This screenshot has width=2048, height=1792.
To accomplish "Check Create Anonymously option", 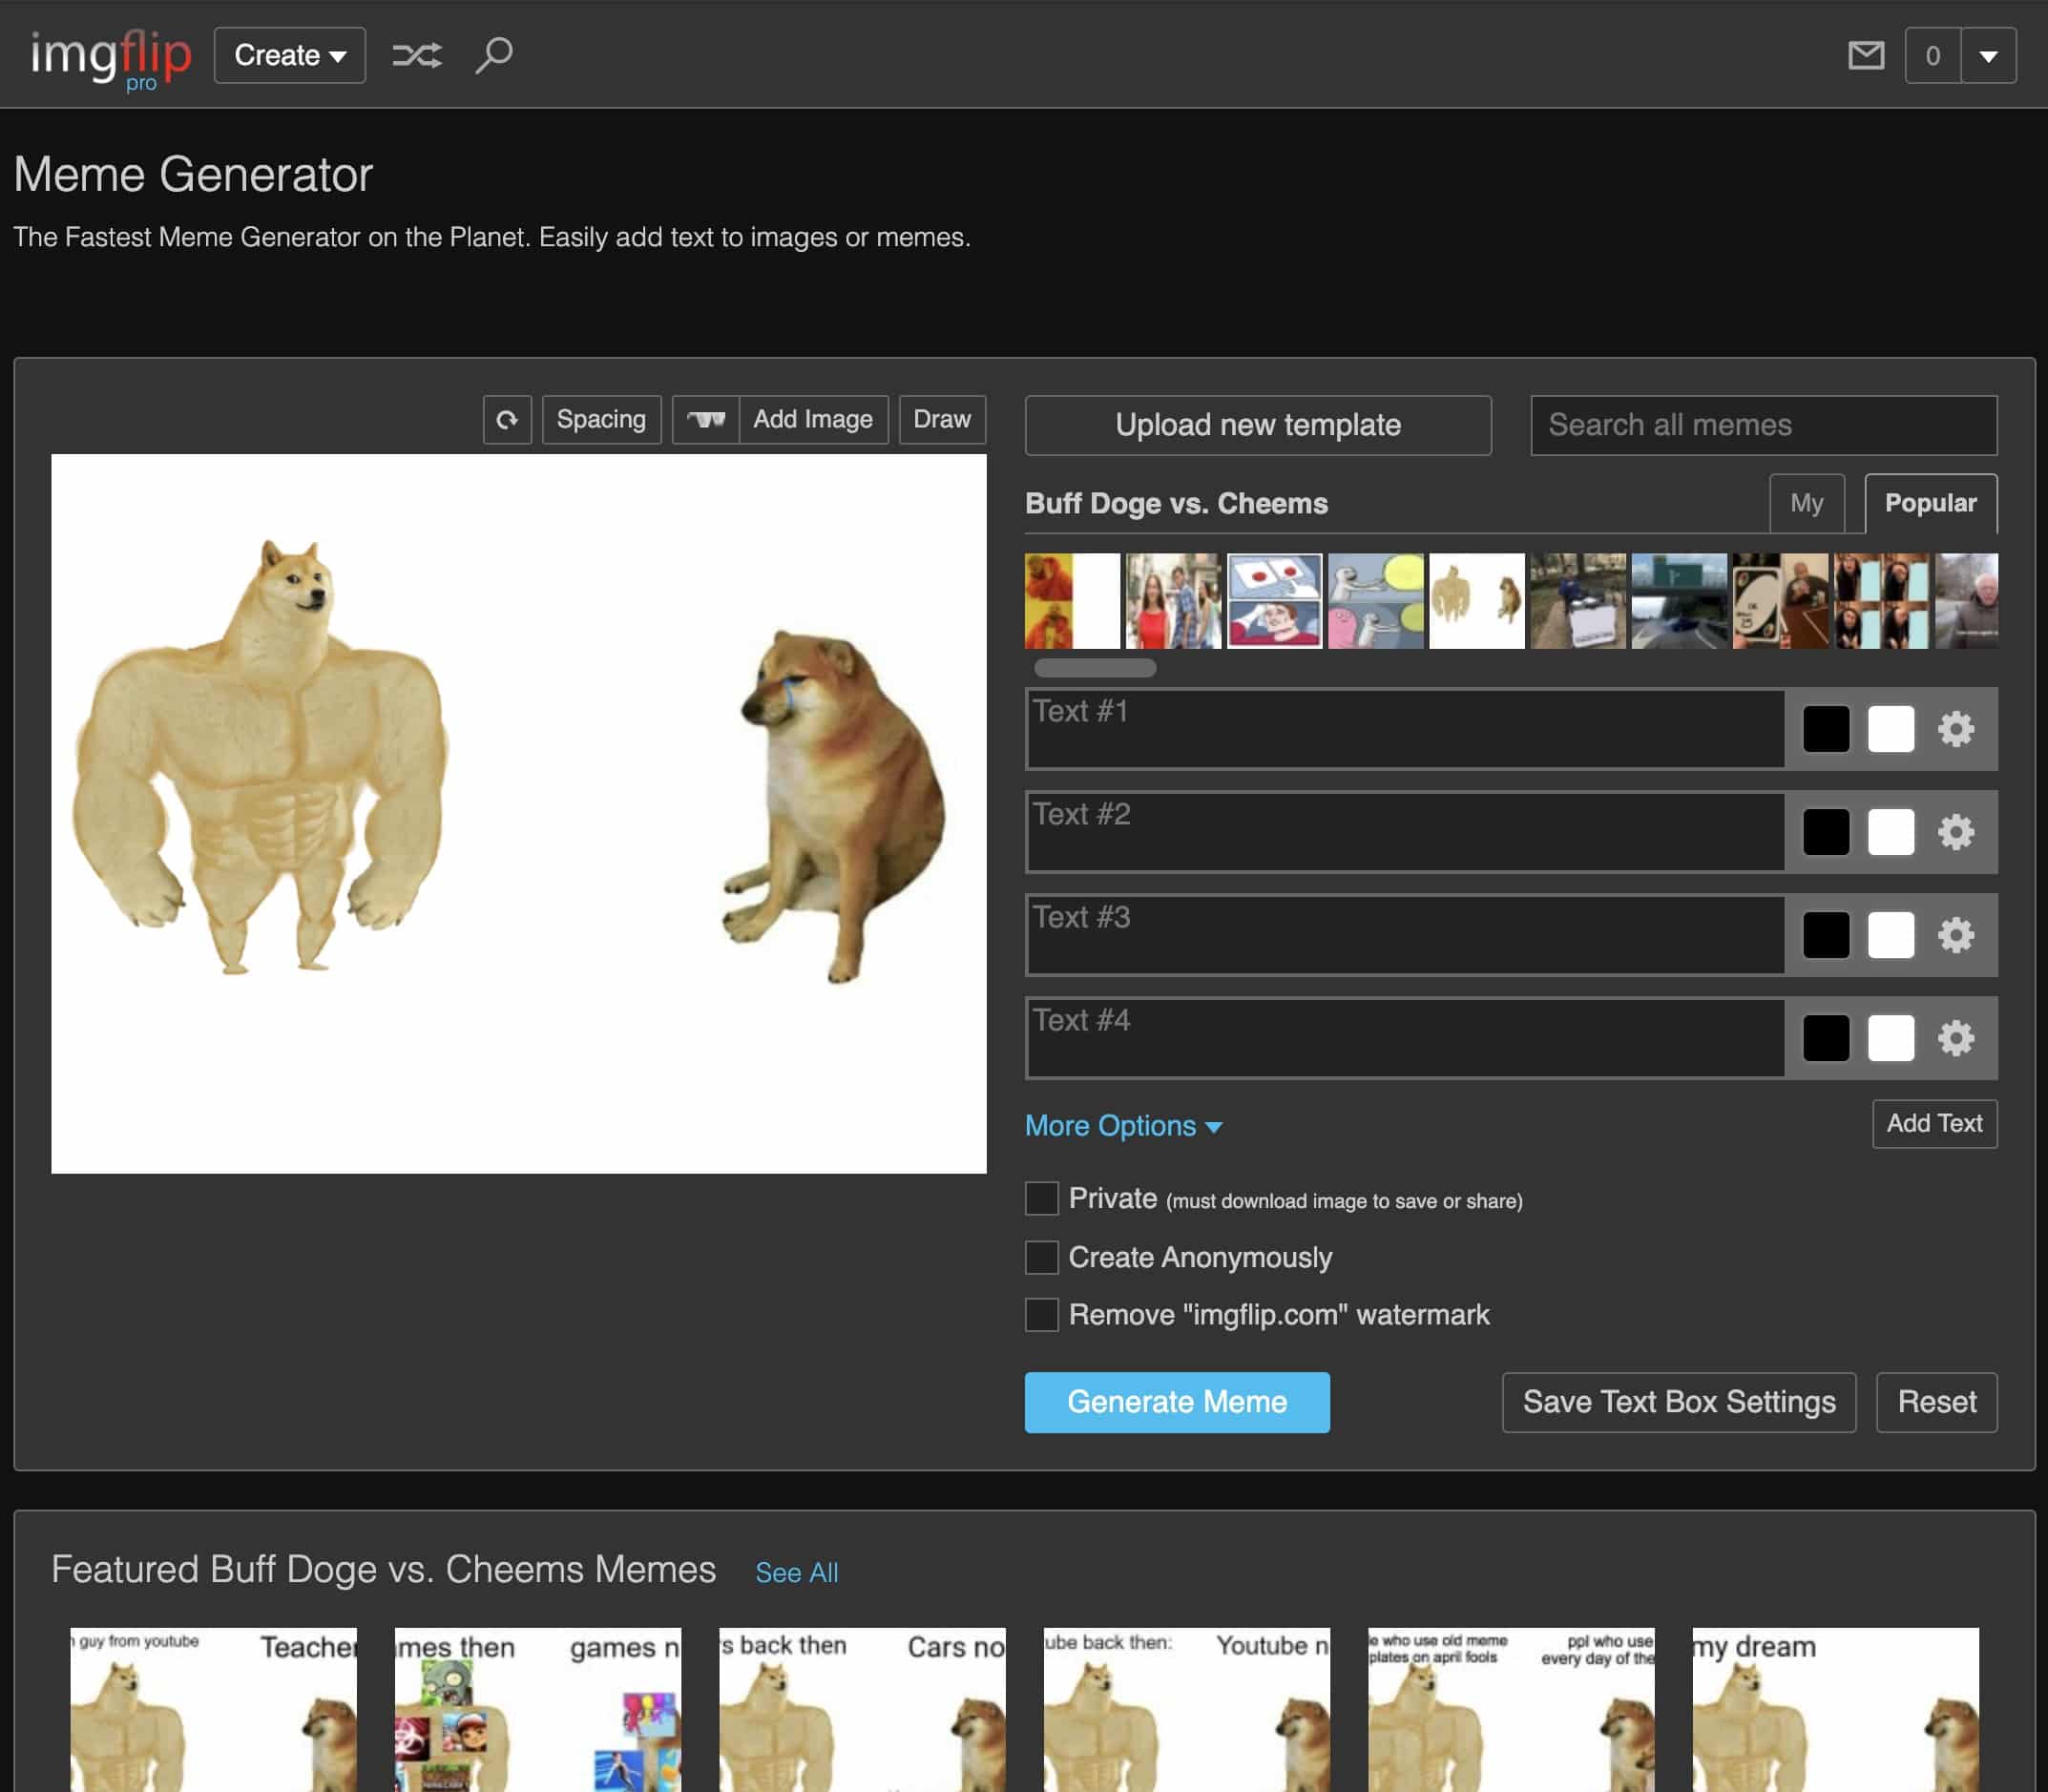I will [1041, 1257].
